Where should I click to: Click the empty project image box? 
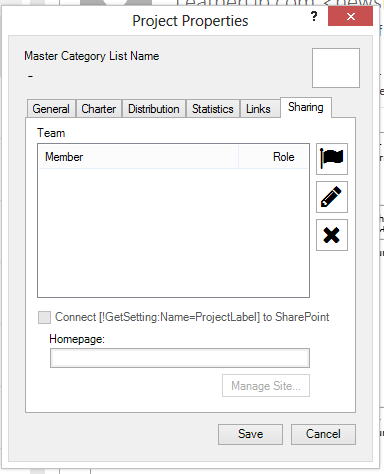[336, 68]
